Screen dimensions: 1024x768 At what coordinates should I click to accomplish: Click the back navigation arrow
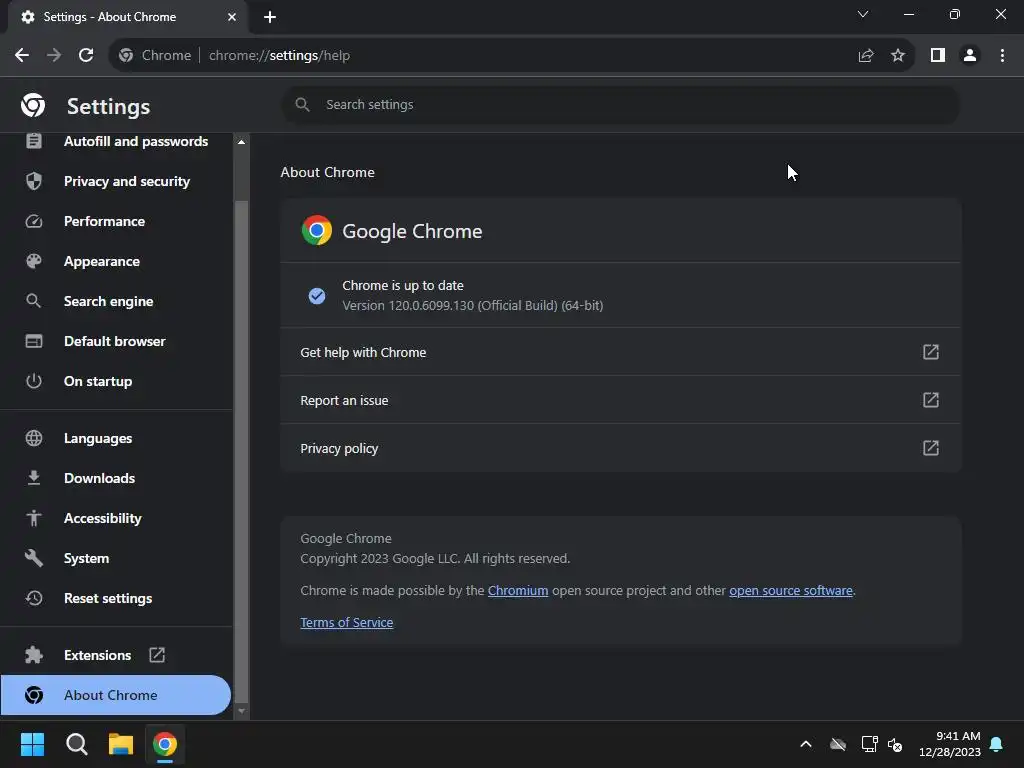(22, 56)
